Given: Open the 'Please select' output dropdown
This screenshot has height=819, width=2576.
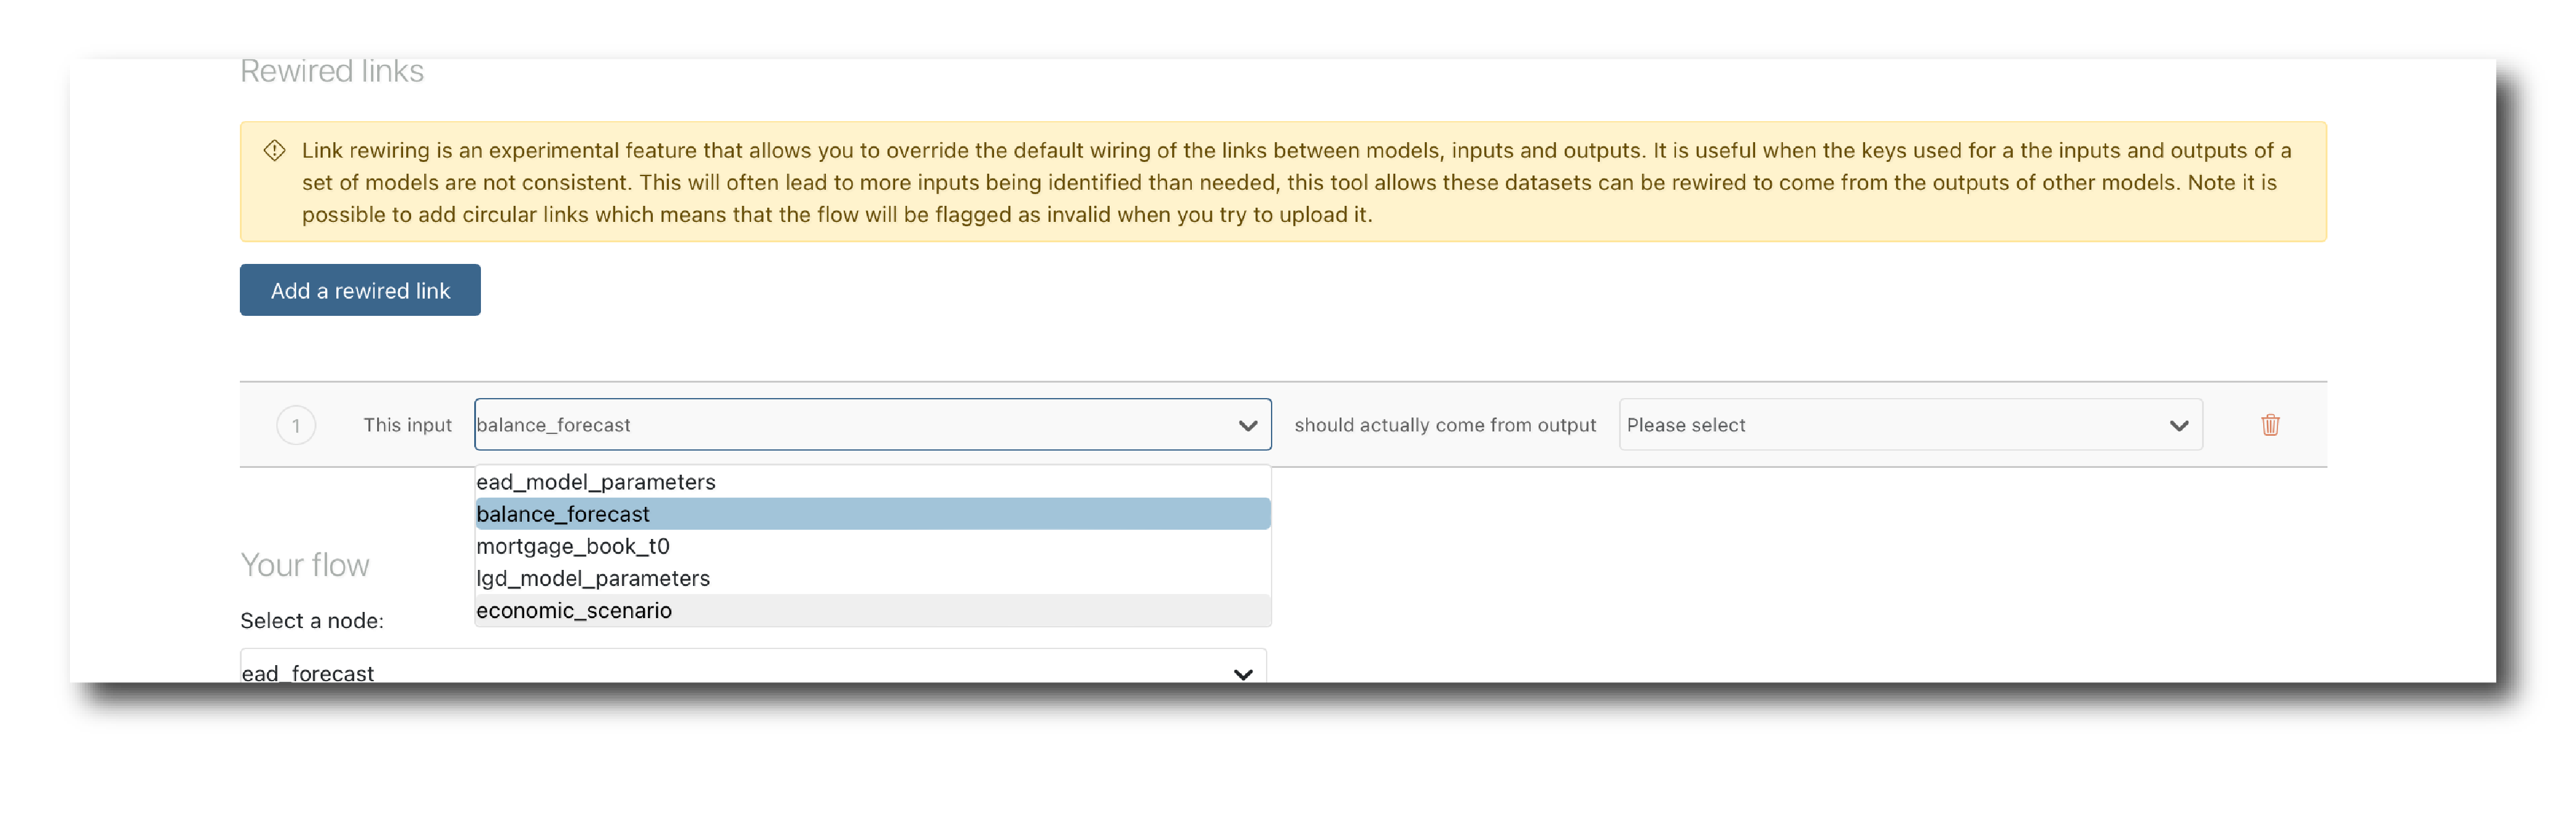Looking at the screenshot, I should click(1890, 425).
